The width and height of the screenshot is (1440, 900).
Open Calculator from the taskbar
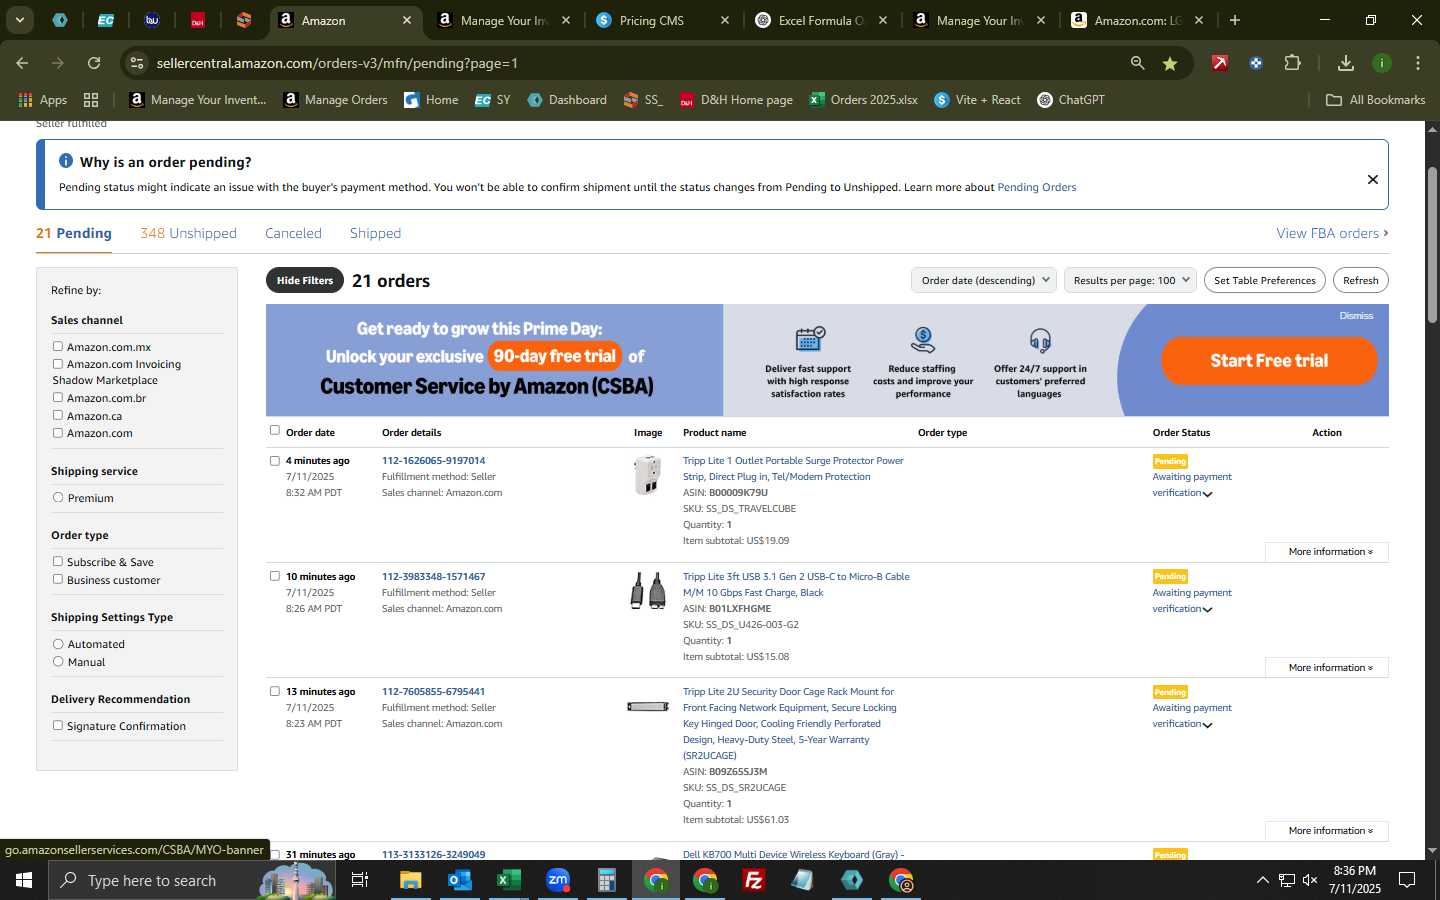(x=606, y=880)
